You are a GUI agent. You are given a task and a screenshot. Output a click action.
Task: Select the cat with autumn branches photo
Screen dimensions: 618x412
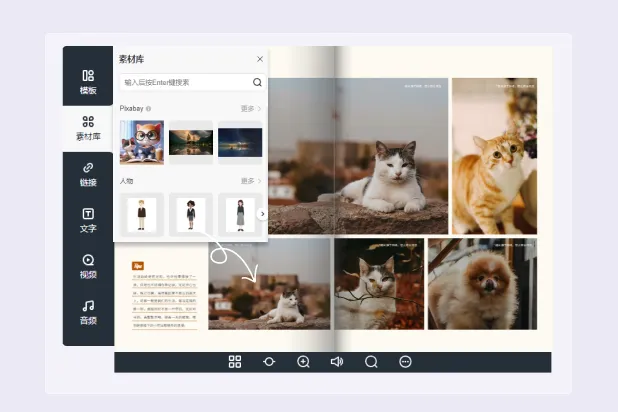coord(379,284)
